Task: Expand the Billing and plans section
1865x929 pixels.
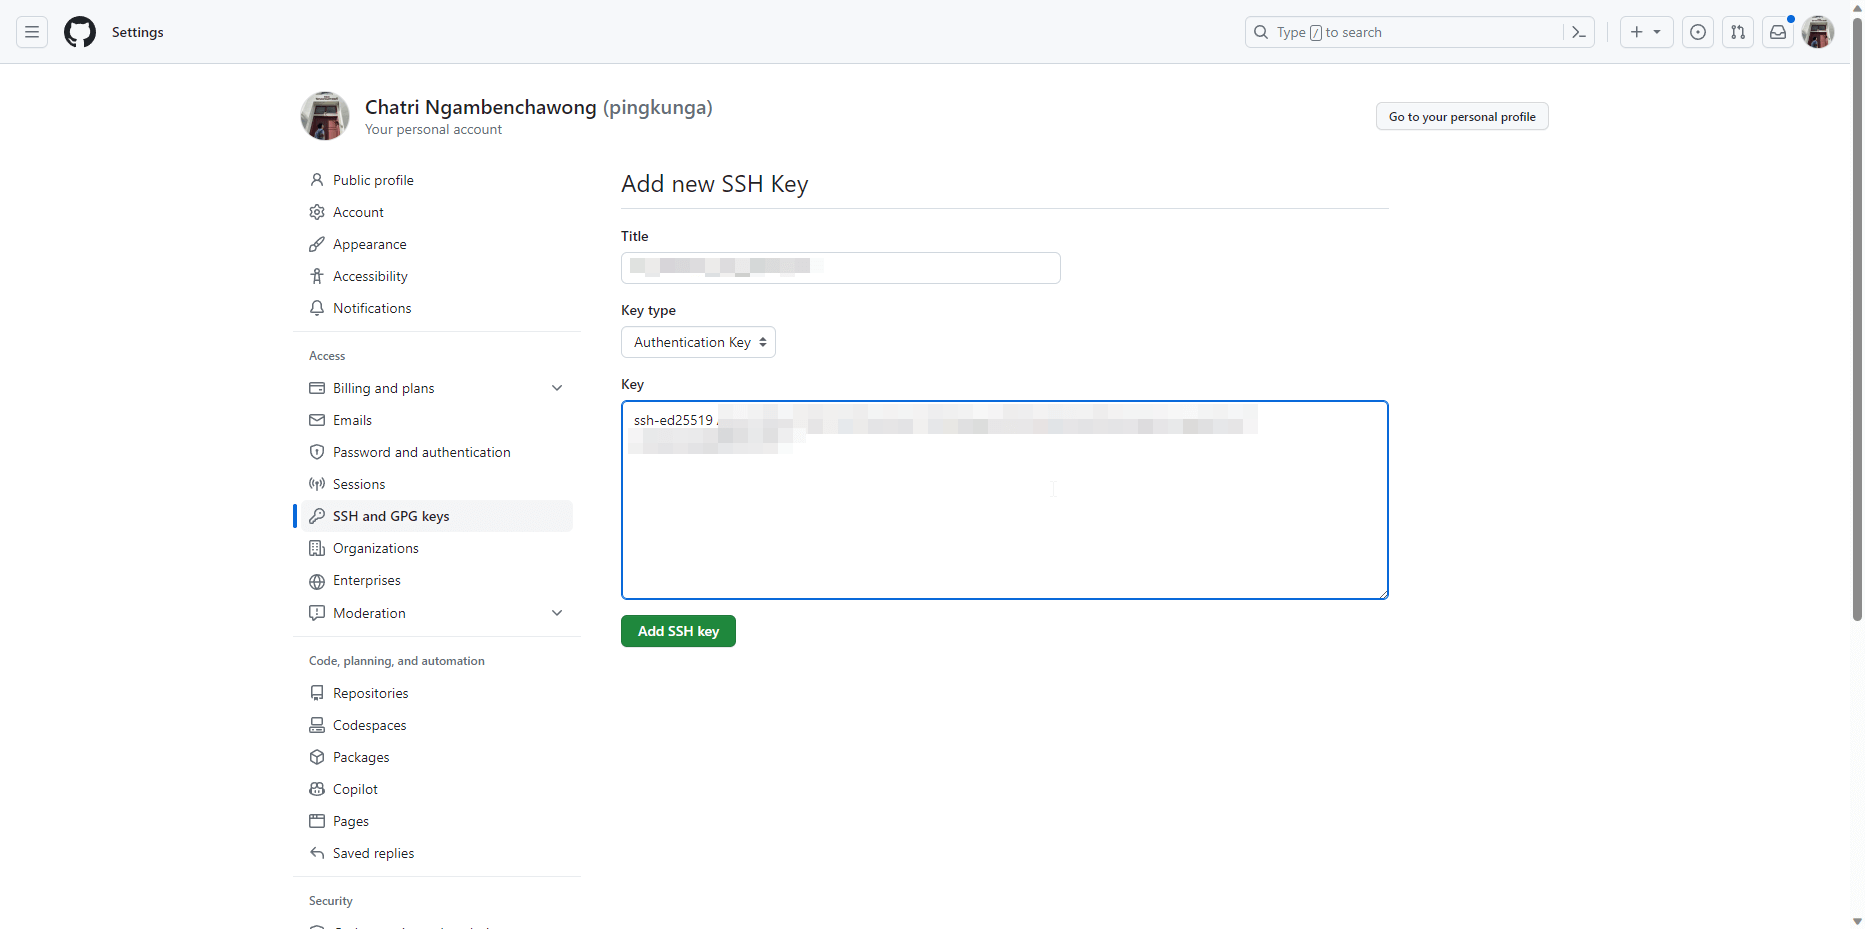Action: click(x=557, y=388)
